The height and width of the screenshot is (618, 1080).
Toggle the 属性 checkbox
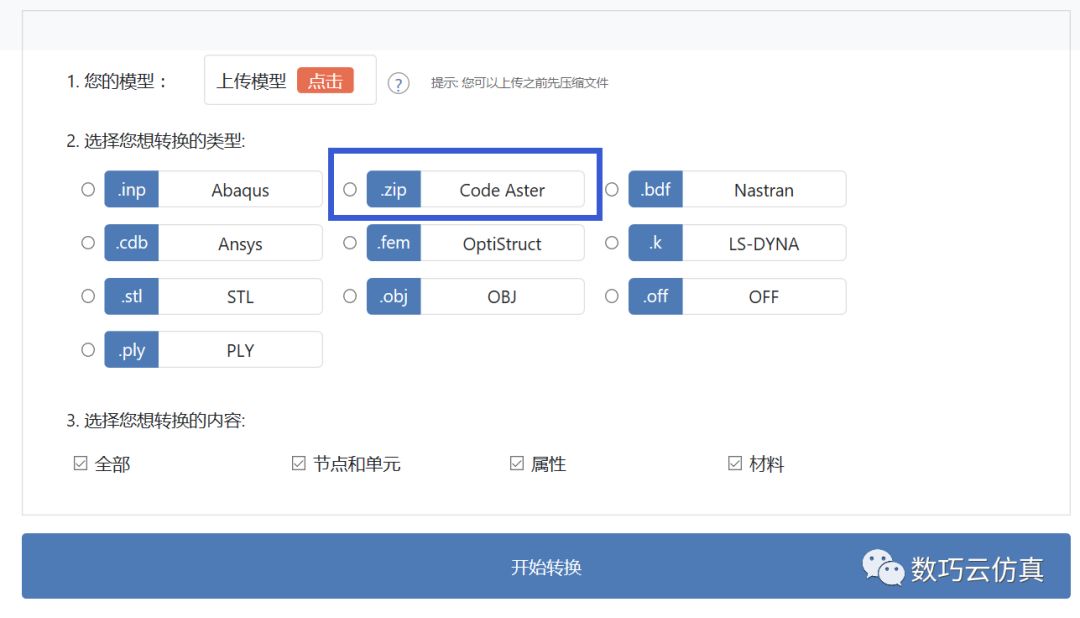coord(517,463)
